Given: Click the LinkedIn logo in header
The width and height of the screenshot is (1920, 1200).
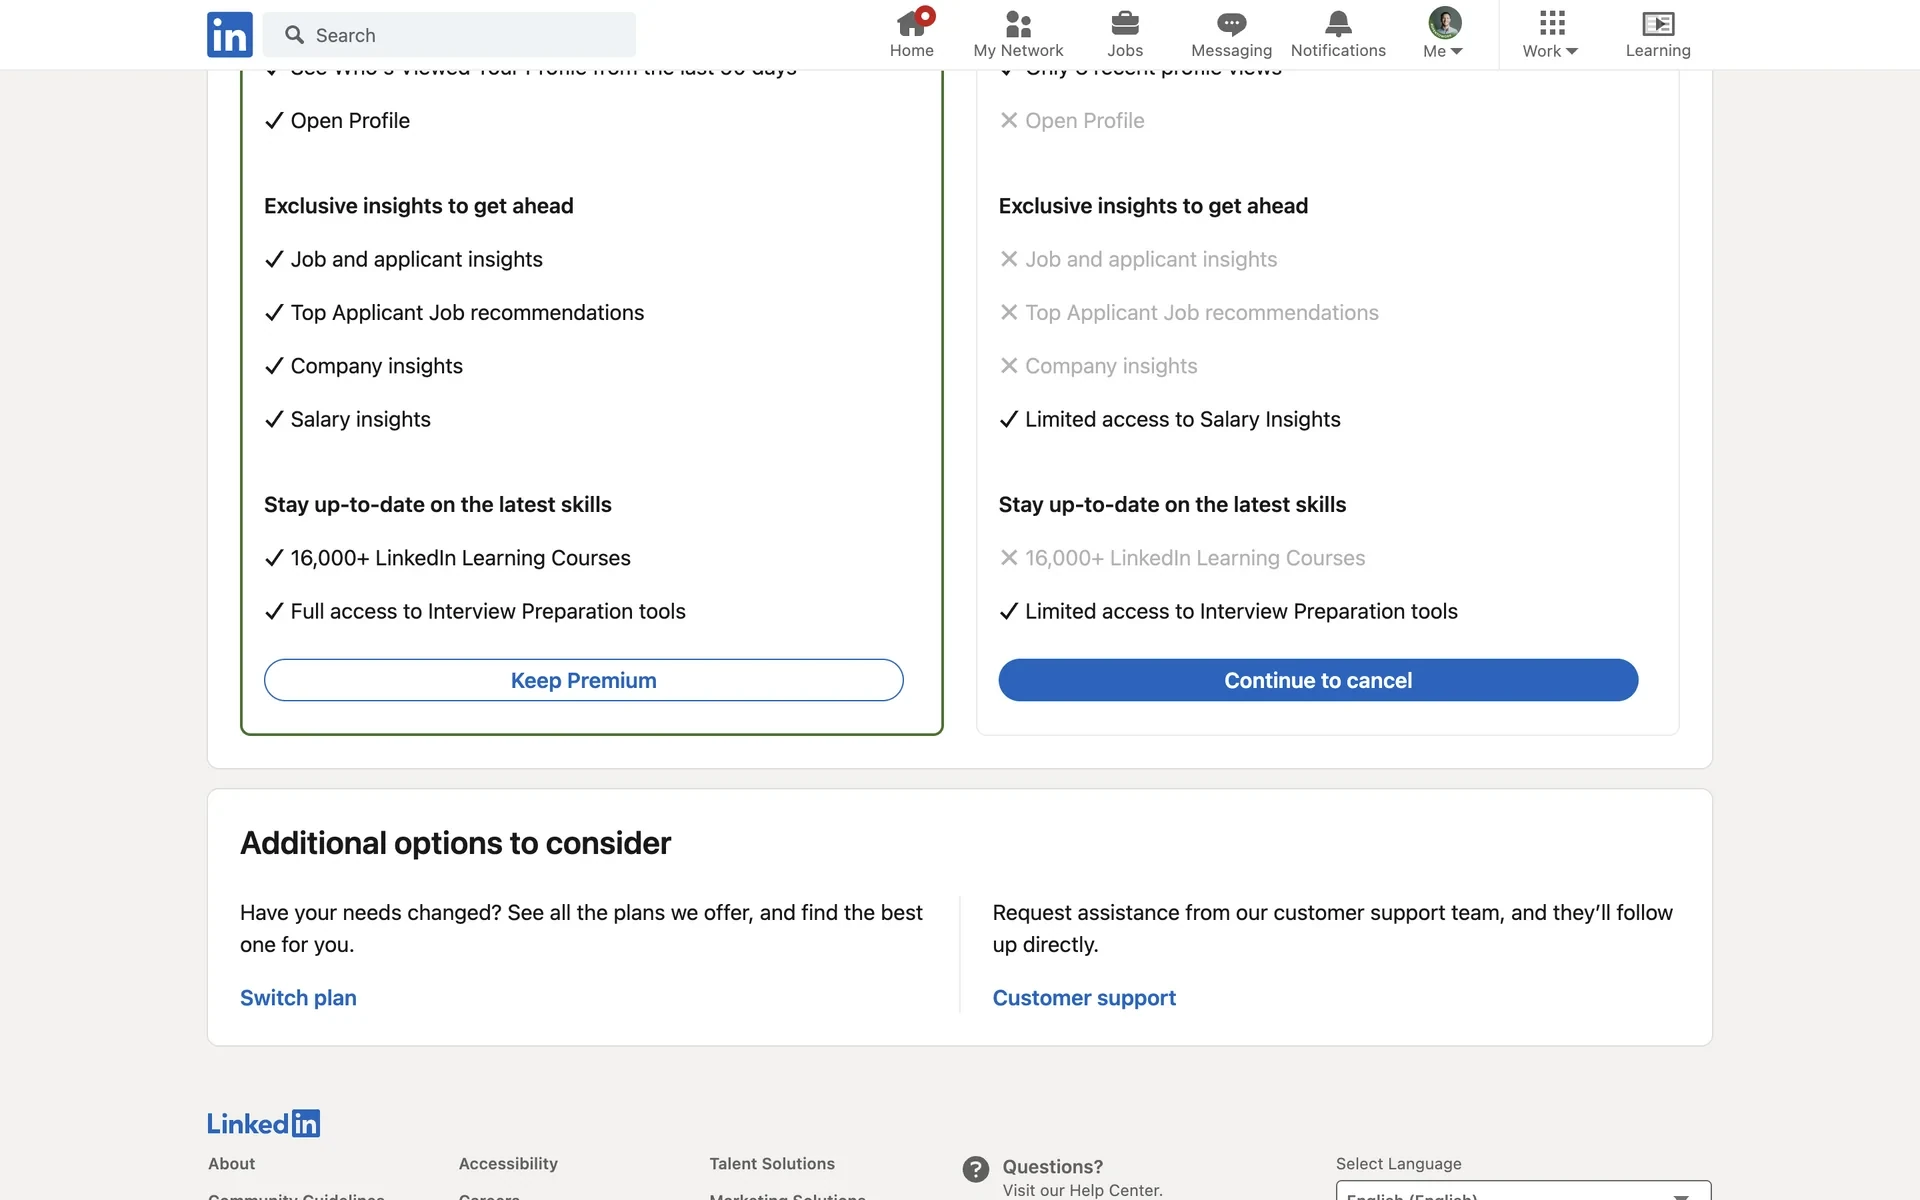Looking at the screenshot, I should (230, 35).
